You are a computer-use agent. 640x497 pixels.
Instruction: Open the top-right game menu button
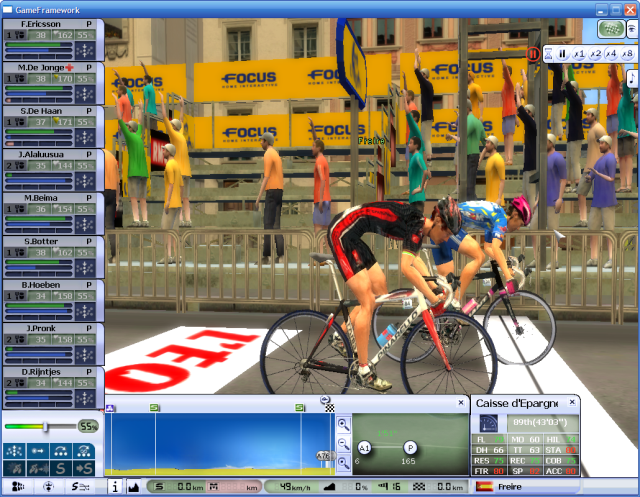tap(611, 29)
